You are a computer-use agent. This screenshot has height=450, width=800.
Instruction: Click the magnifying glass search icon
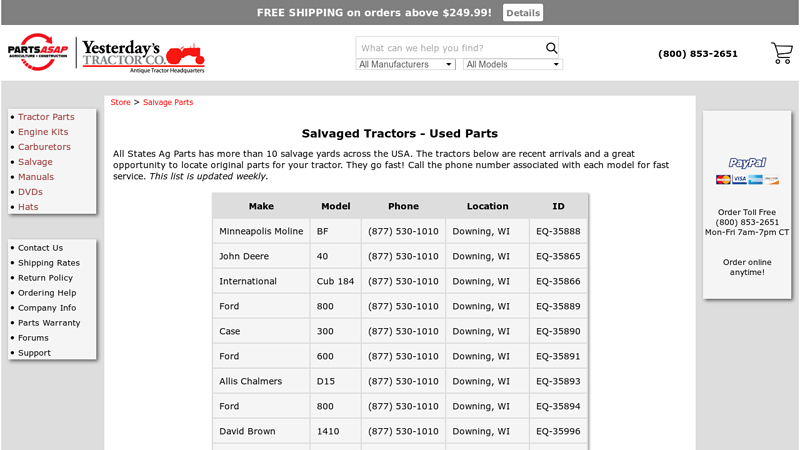551,48
